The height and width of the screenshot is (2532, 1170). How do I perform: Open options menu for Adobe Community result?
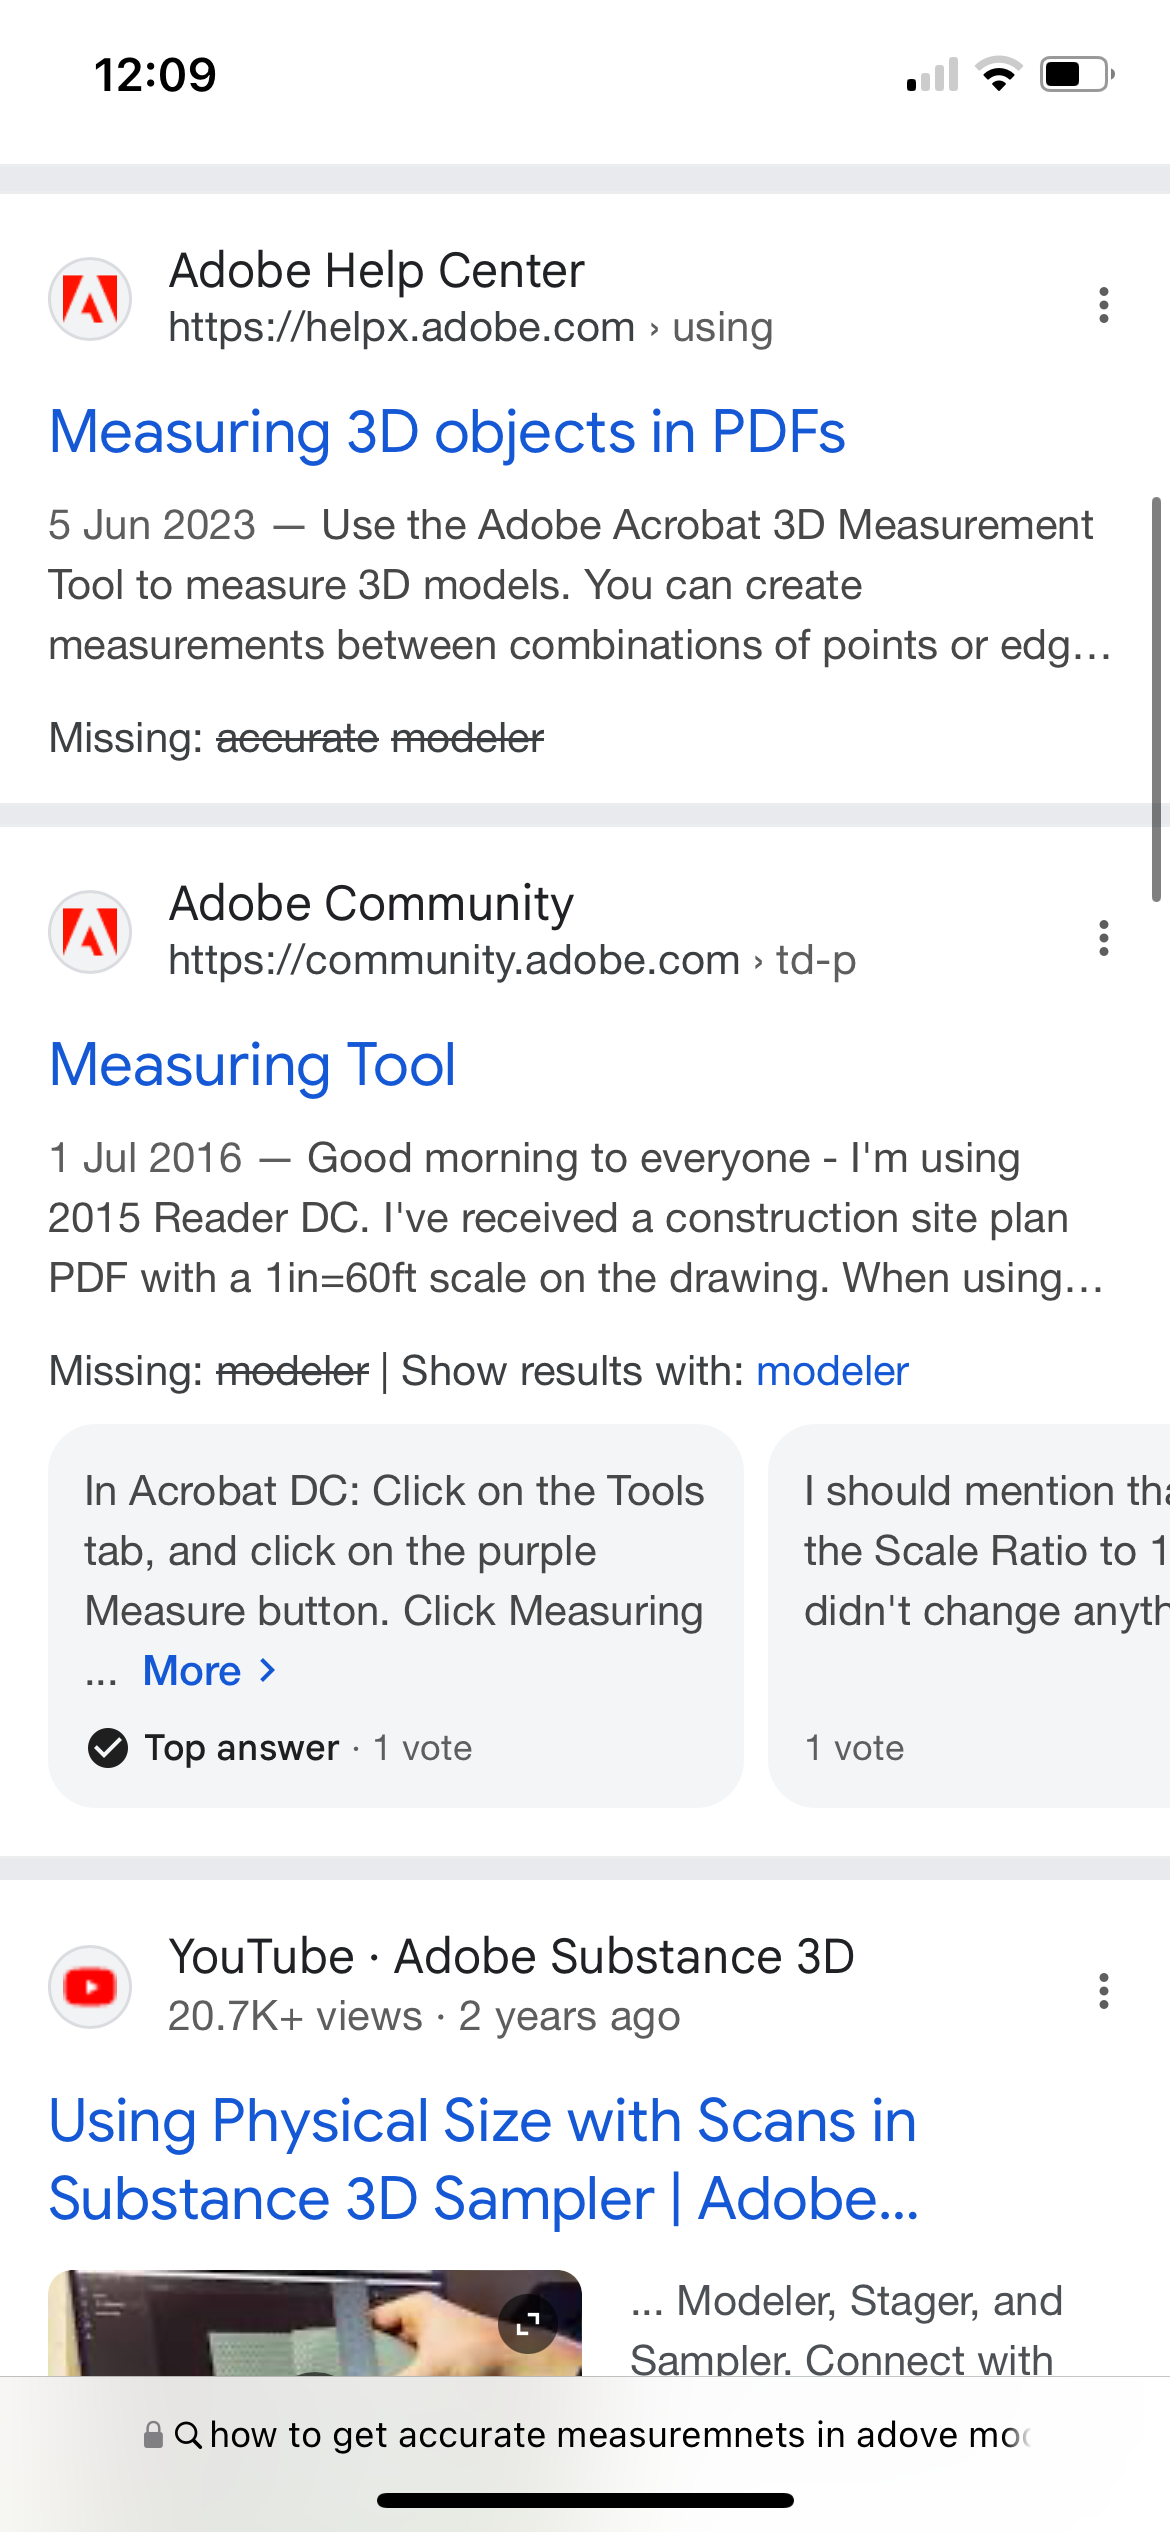[1102, 938]
